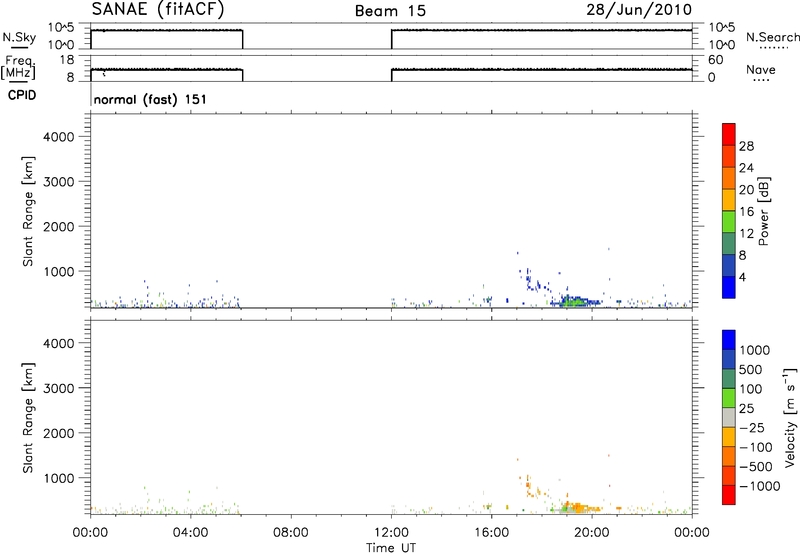The width and height of the screenshot is (800, 554).
Task: Click the "Freq. [MHz]" axis label
Action: click(19, 67)
